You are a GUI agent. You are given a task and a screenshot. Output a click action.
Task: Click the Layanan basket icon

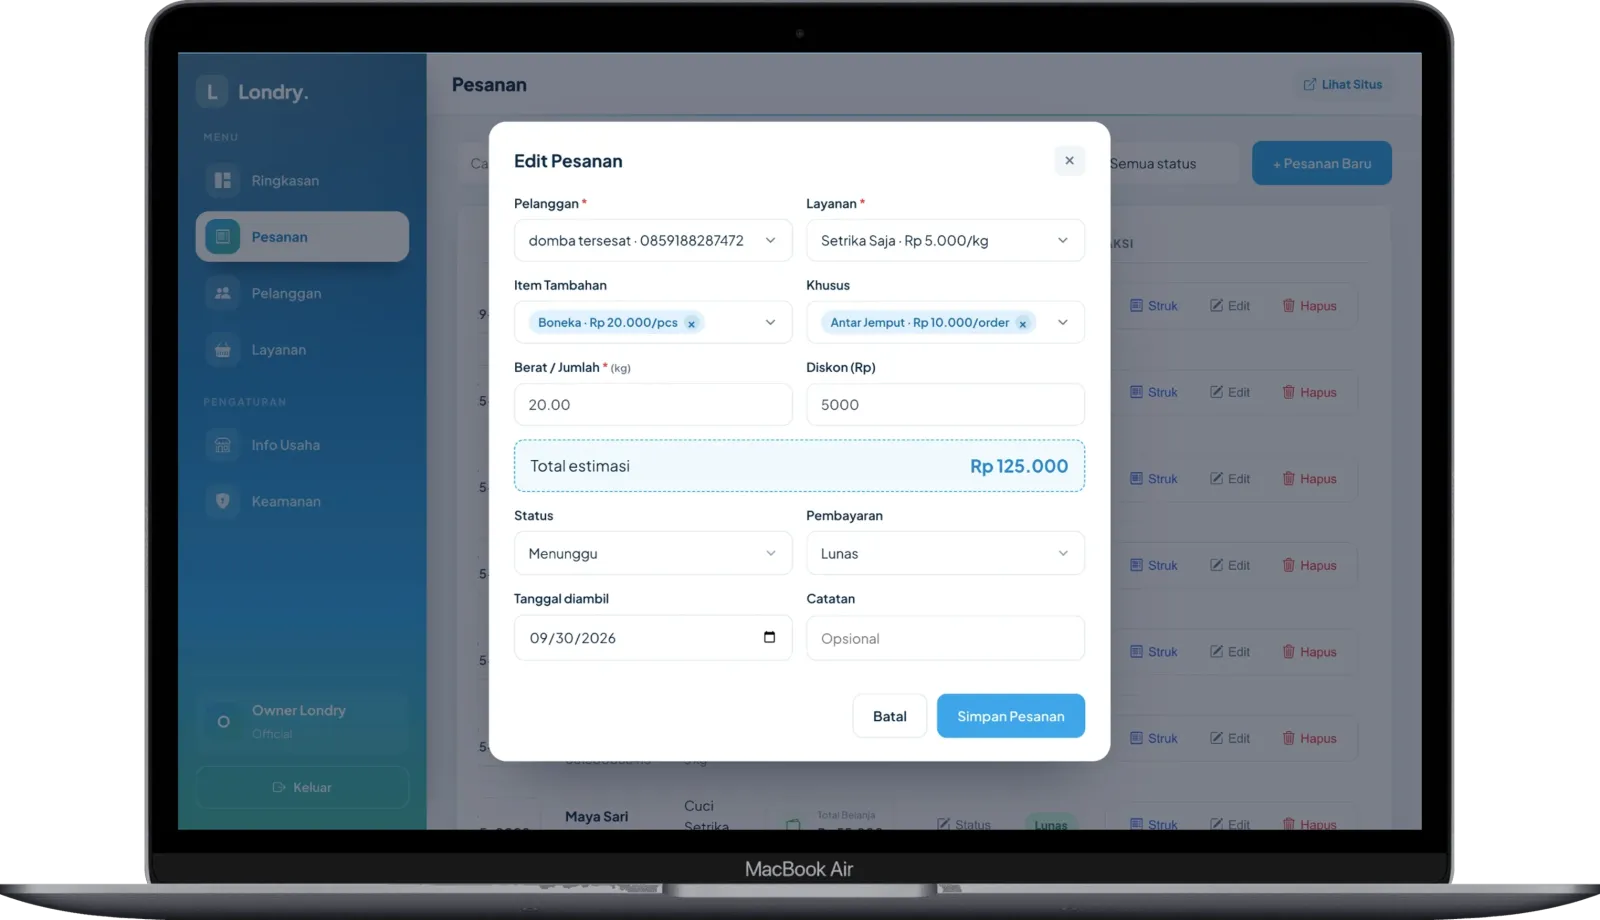[x=223, y=350]
